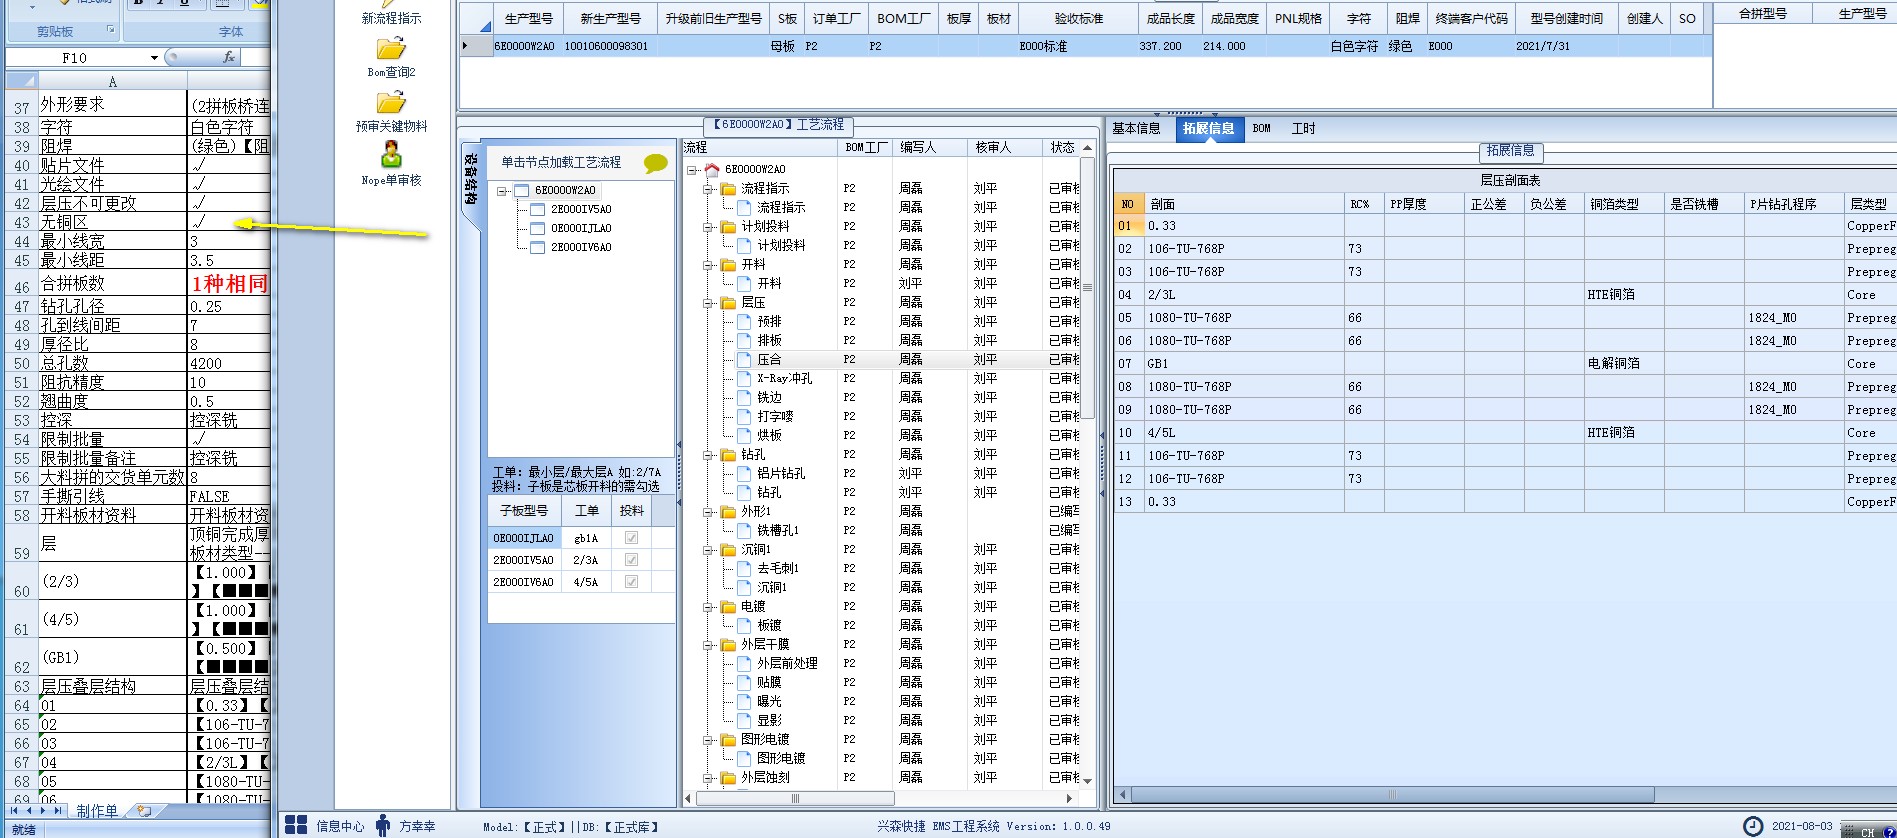Click the folder icon of 外层干膜 node
Screen dimensions: 1897x838
(728, 645)
